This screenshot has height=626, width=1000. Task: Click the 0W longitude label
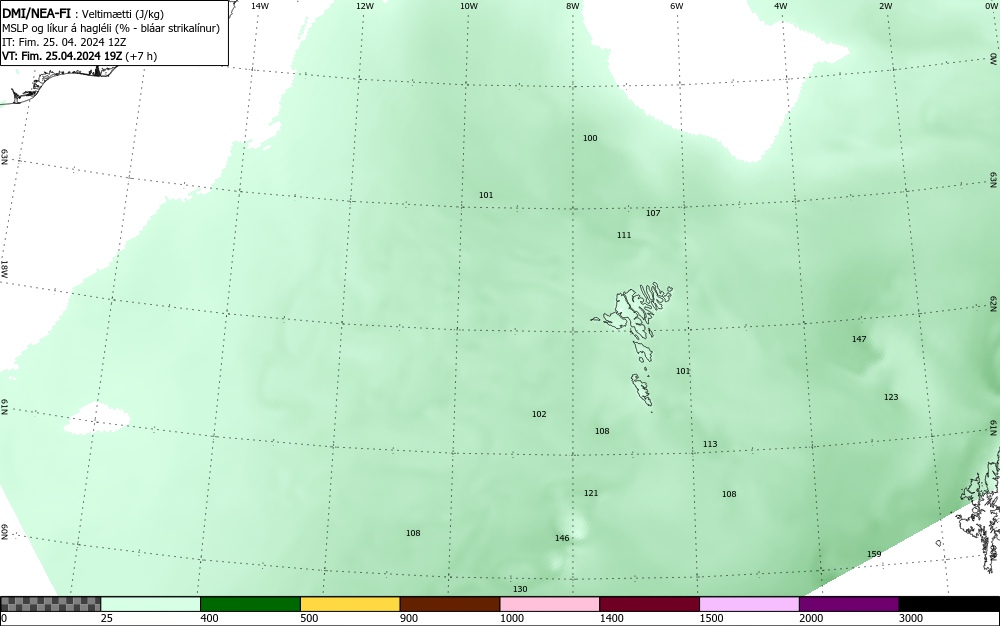pos(990,6)
